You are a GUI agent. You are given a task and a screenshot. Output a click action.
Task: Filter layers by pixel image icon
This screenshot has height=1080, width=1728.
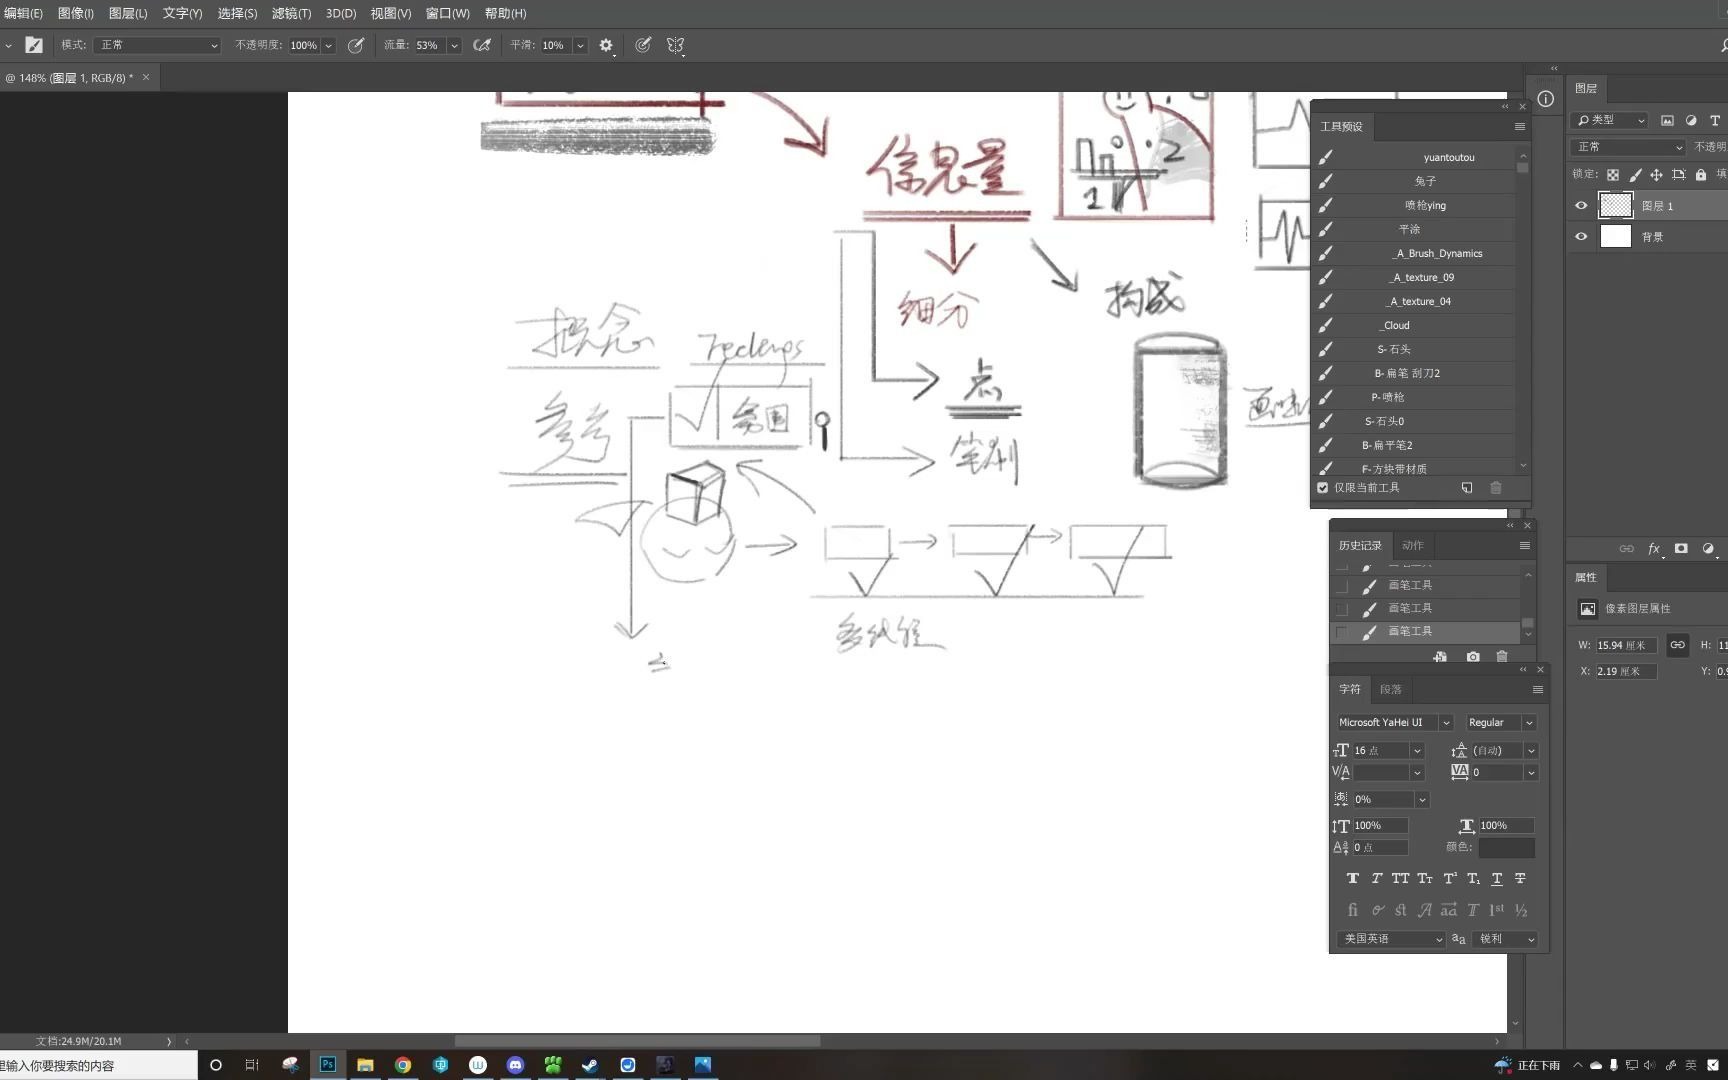[1667, 120]
